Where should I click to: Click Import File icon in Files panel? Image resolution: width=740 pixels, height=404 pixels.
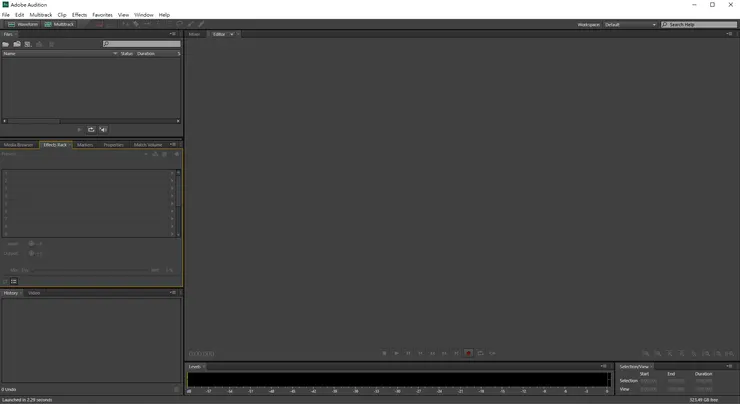(17, 44)
